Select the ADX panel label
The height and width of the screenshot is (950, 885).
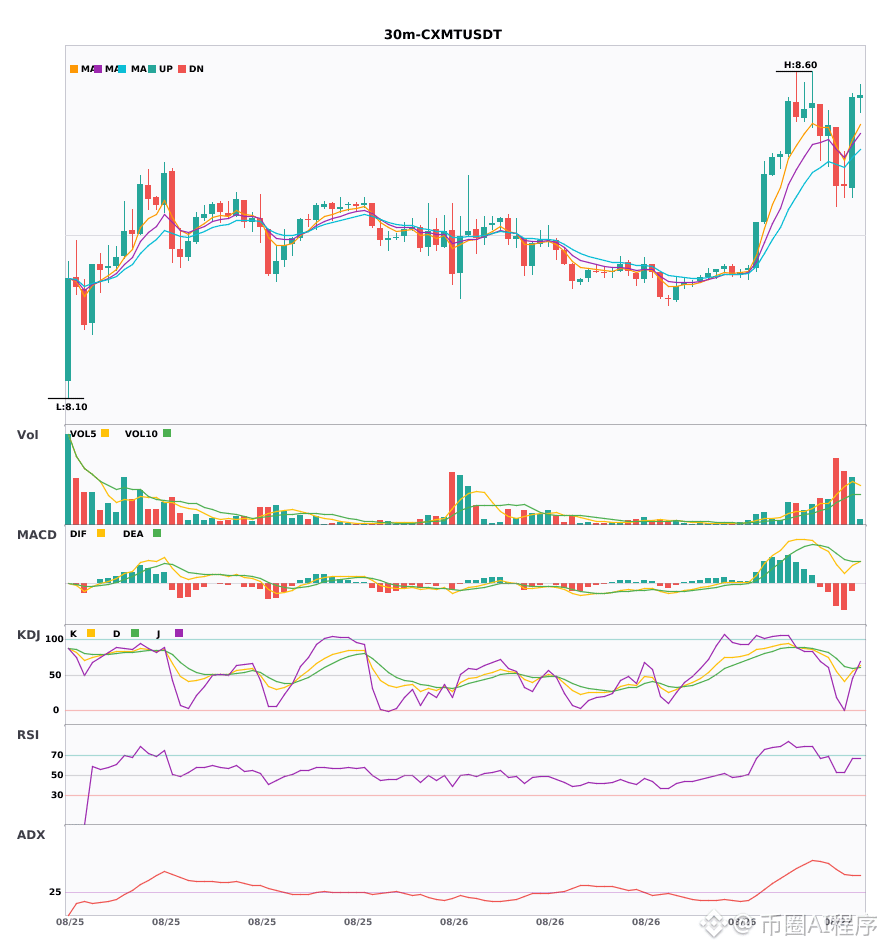coord(31,834)
